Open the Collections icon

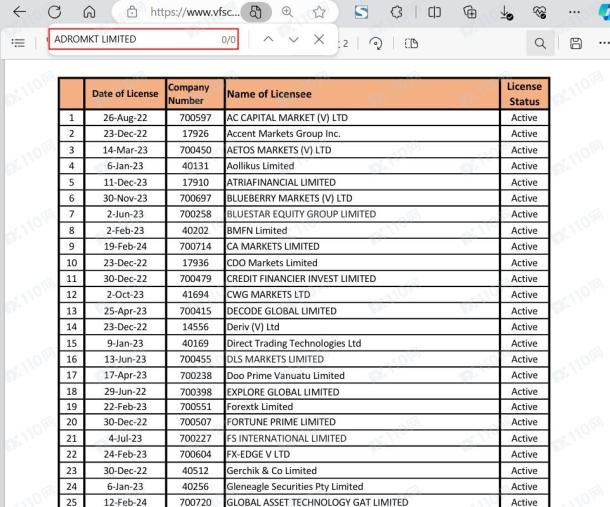pos(470,12)
